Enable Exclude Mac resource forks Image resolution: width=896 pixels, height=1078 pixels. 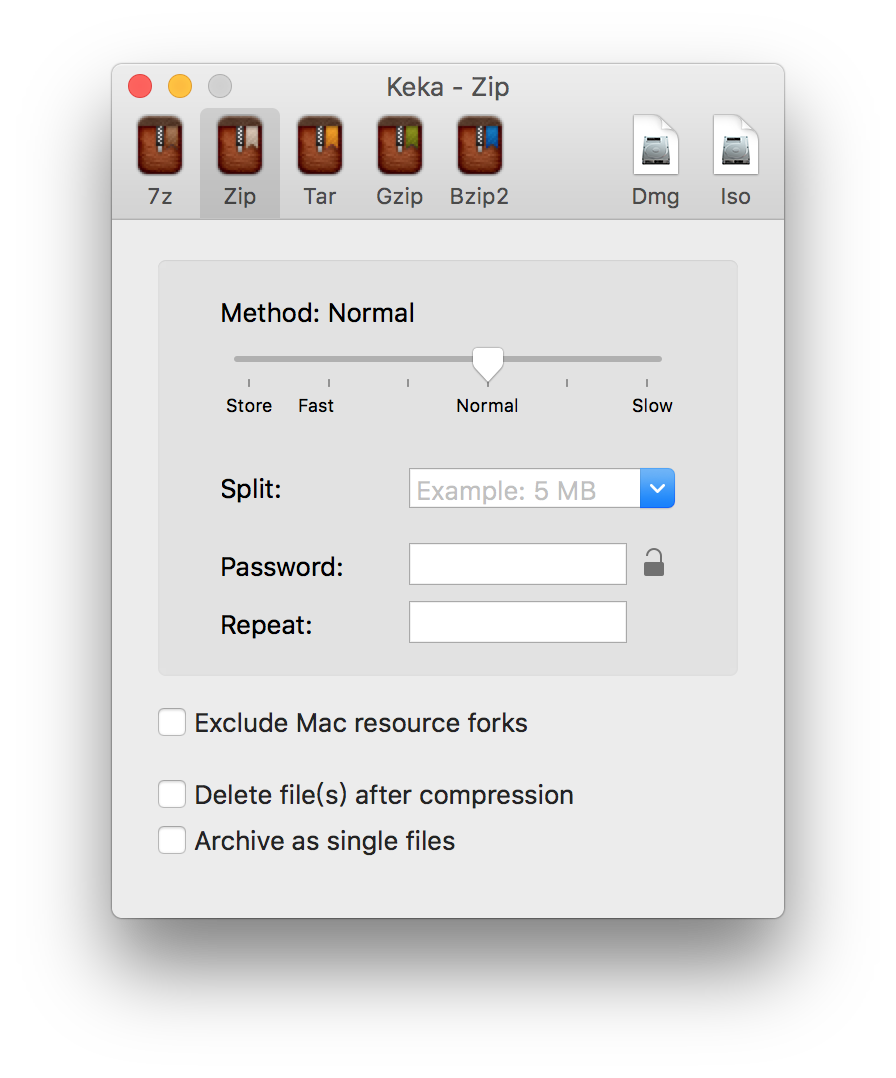click(x=172, y=722)
